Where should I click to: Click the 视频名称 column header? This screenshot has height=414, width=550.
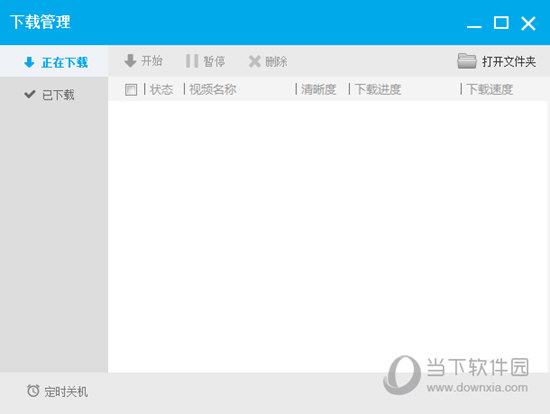click(x=213, y=89)
